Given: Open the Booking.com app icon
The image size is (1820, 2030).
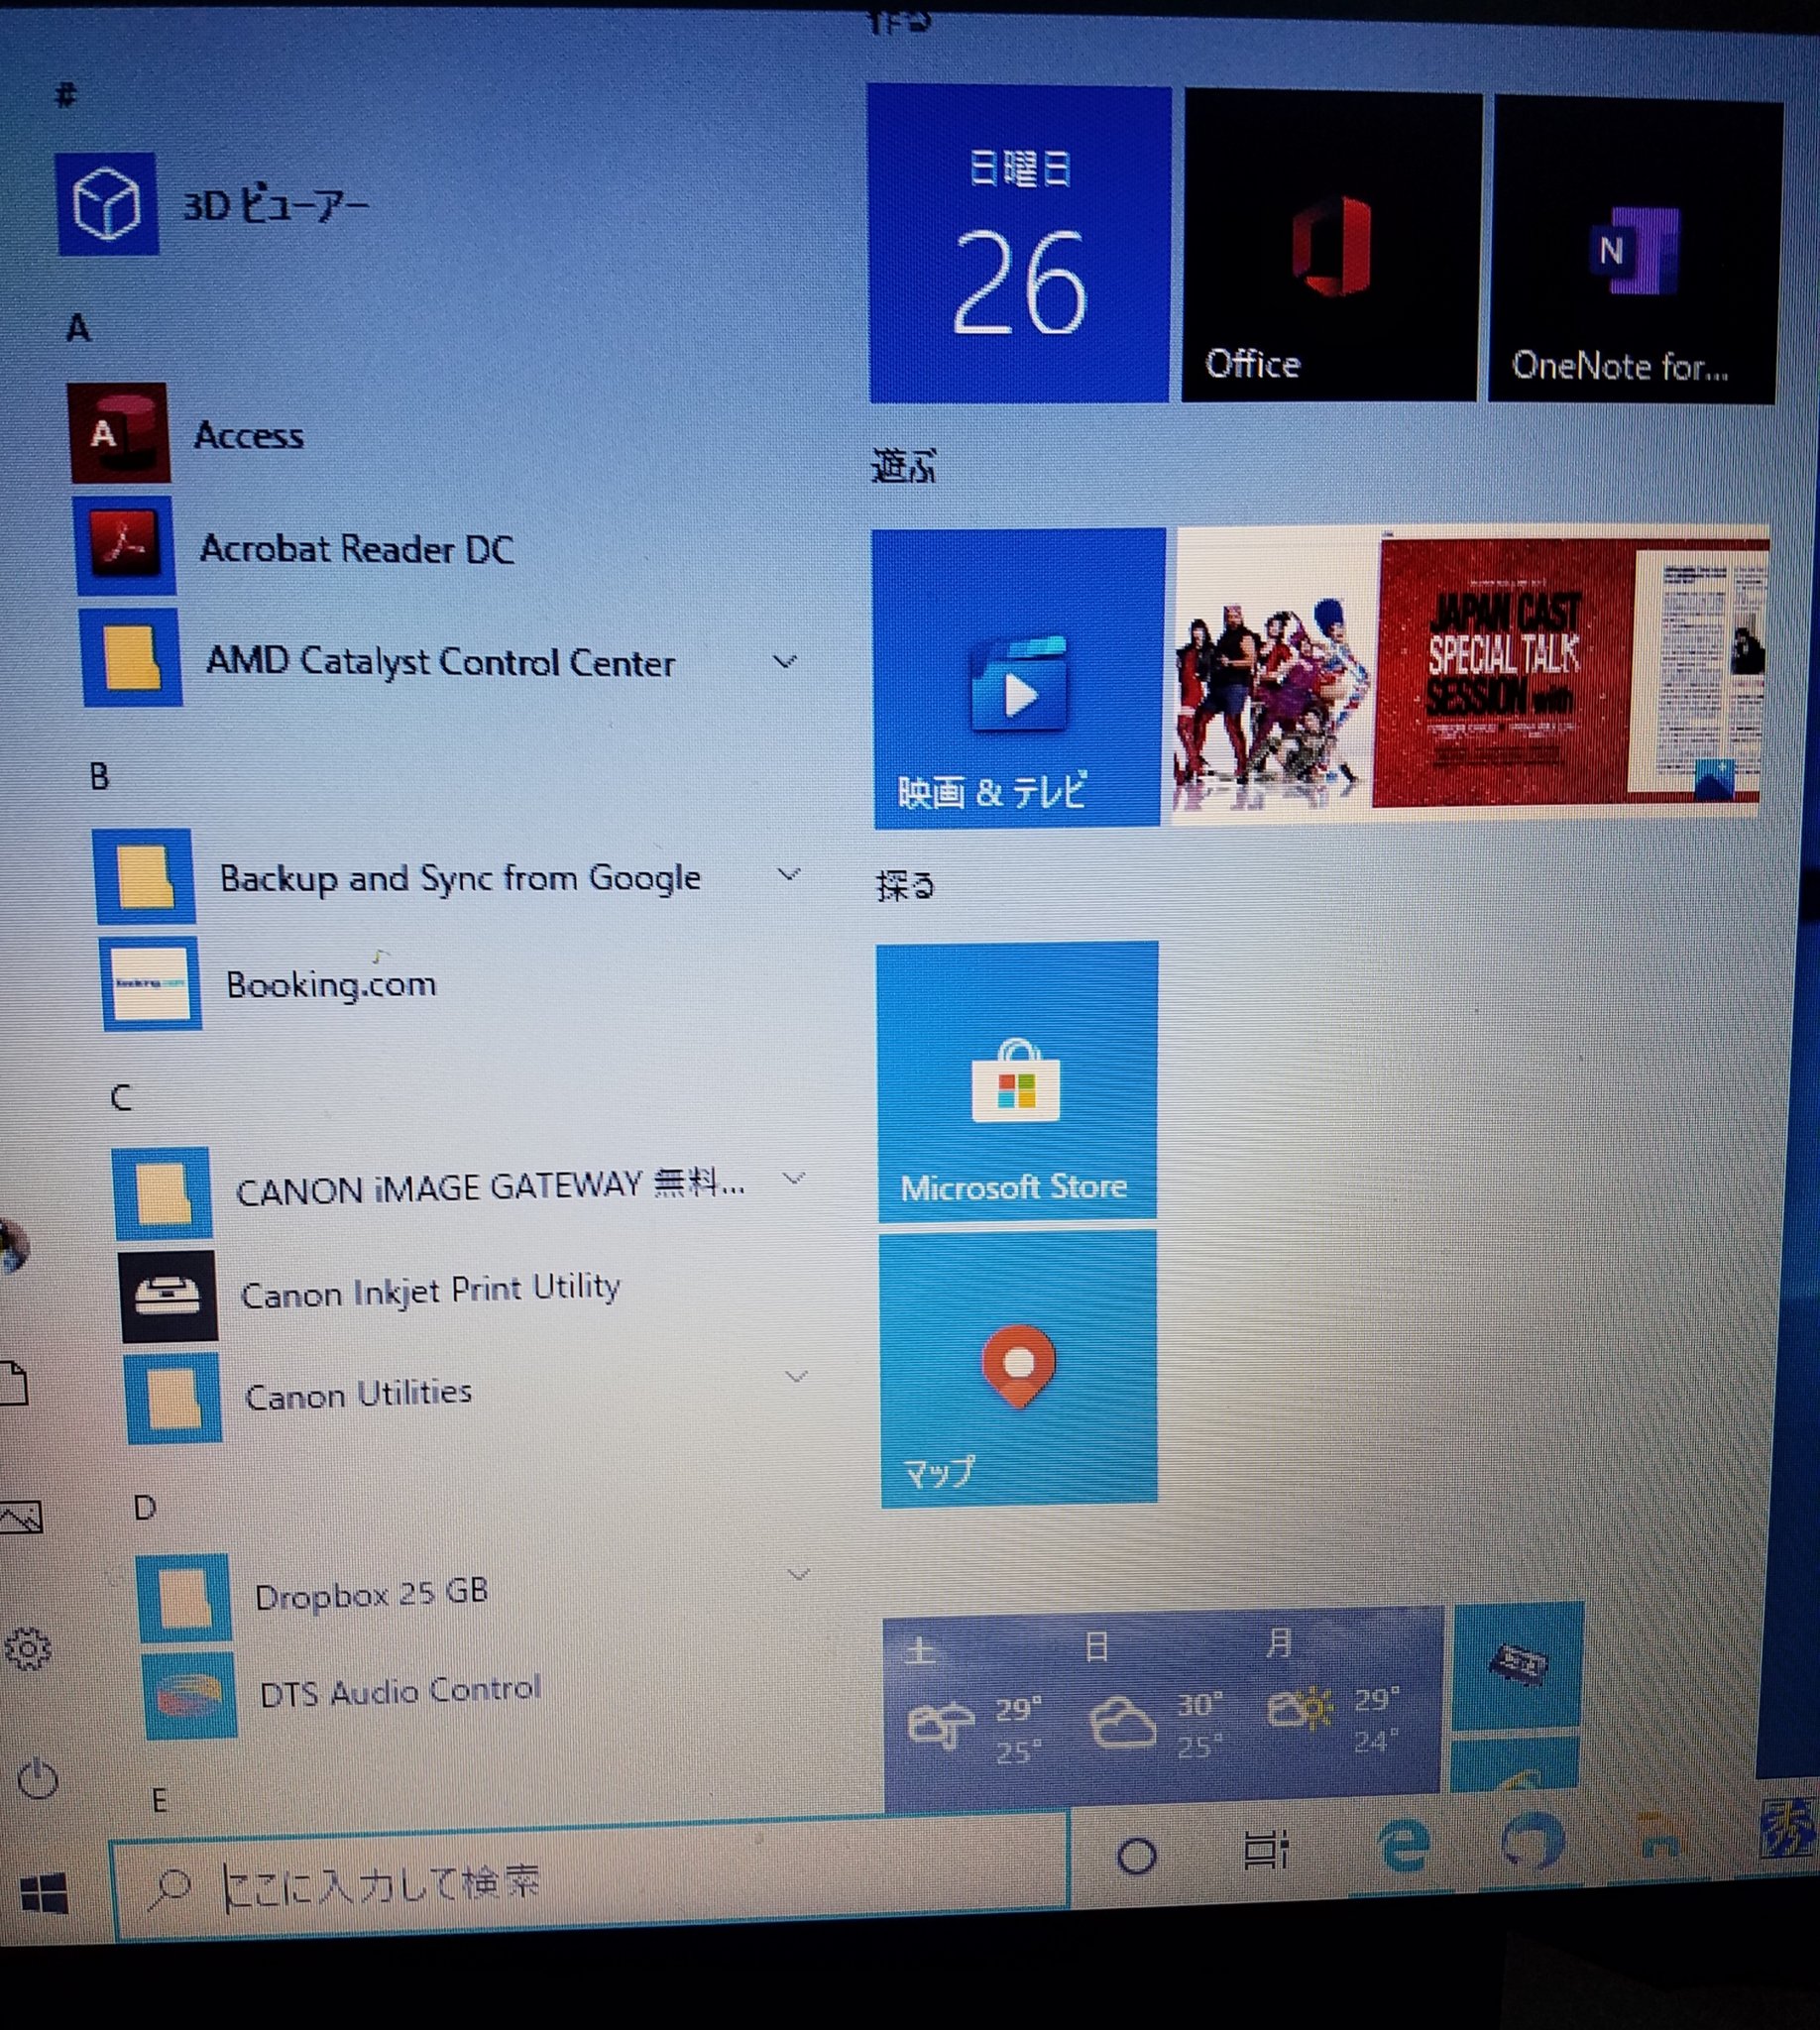Looking at the screenshot, I should pos(151,984).
